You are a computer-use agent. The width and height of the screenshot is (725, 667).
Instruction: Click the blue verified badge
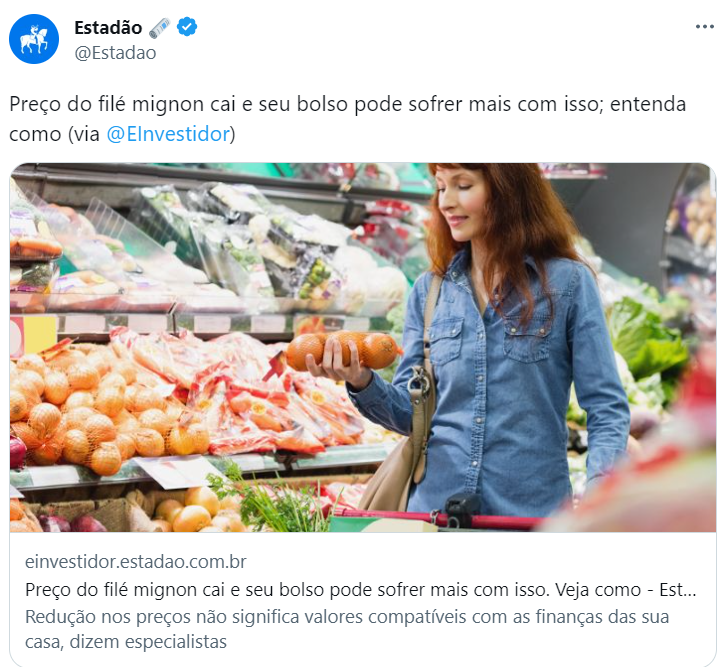point(187,27)
